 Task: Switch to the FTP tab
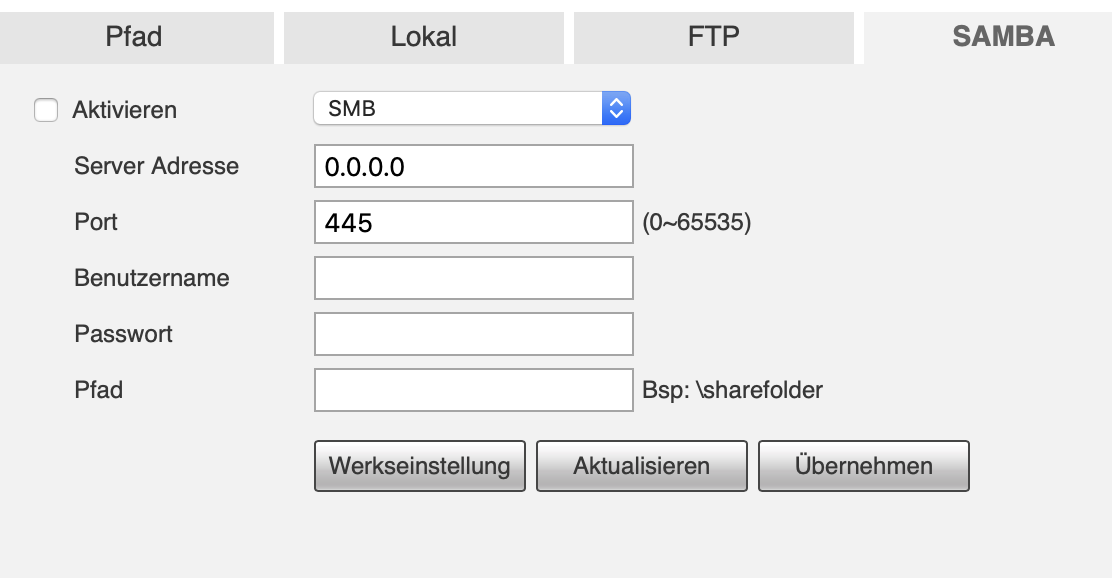713,37
